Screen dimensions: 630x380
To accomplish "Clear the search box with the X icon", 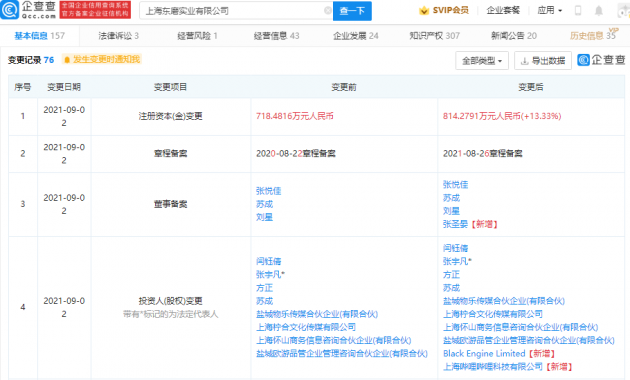I will point(328,10).
